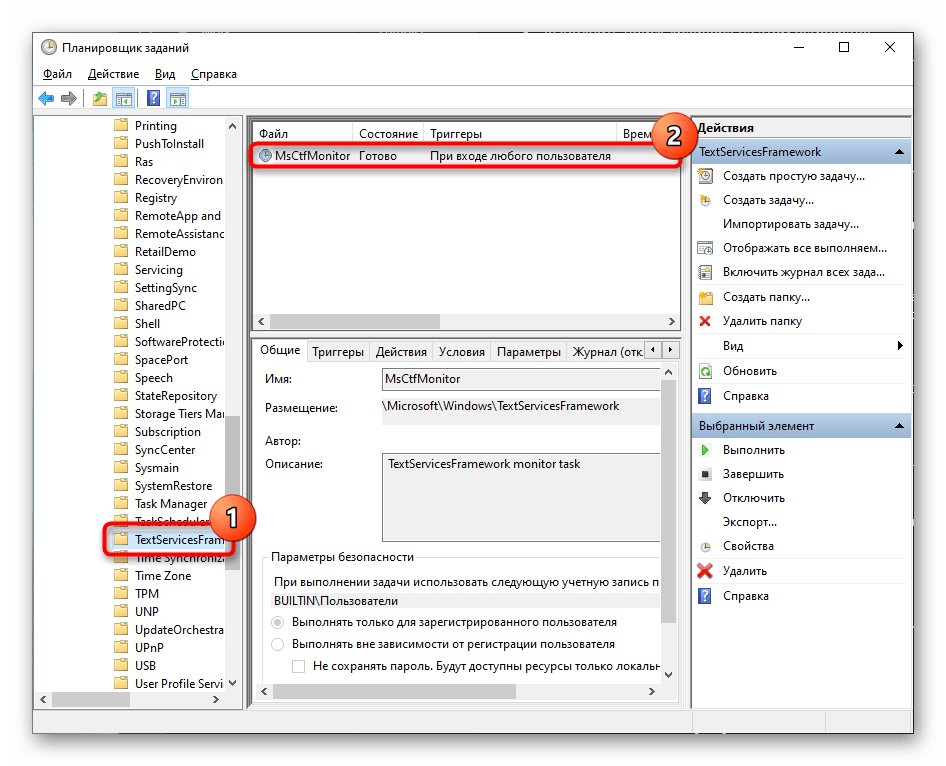946x766 pixels.
Task: Click Создать простую задачу link
Action: point(793,176)
